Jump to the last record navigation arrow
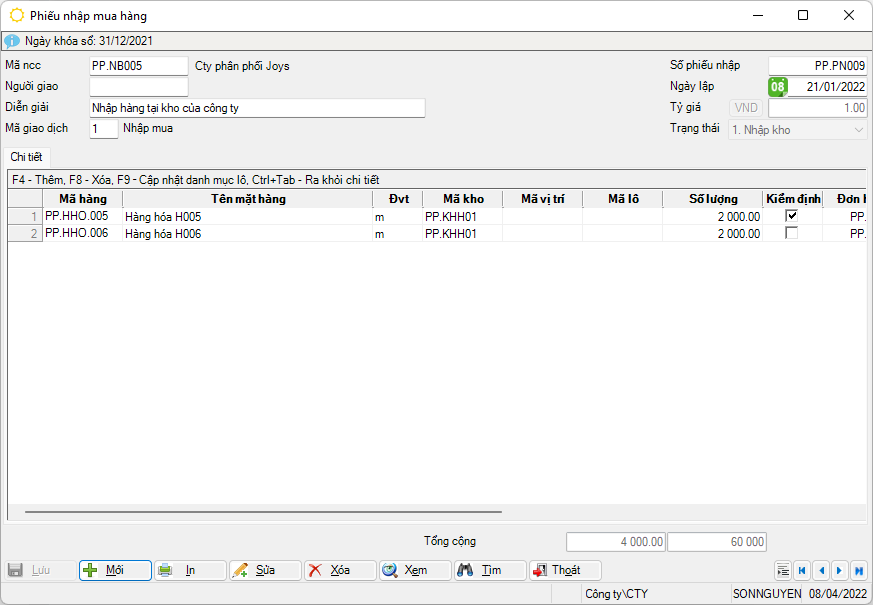873x605 pixels. 858,570
